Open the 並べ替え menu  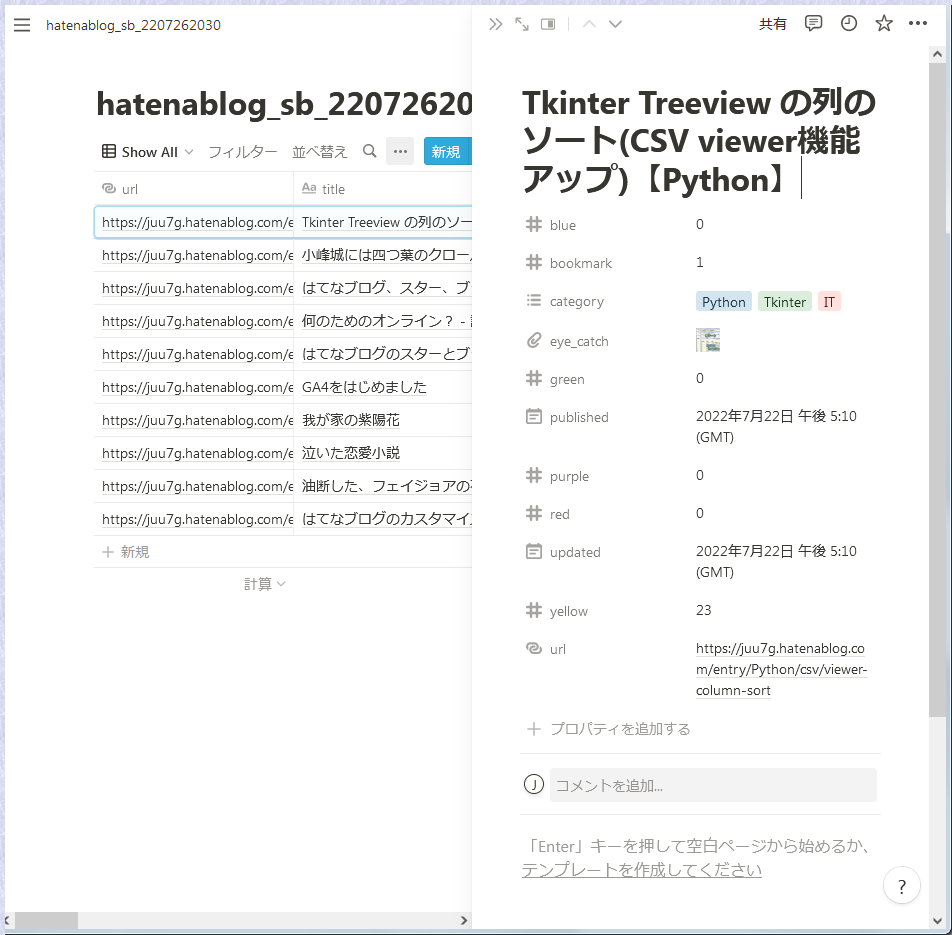coord(320,151)
